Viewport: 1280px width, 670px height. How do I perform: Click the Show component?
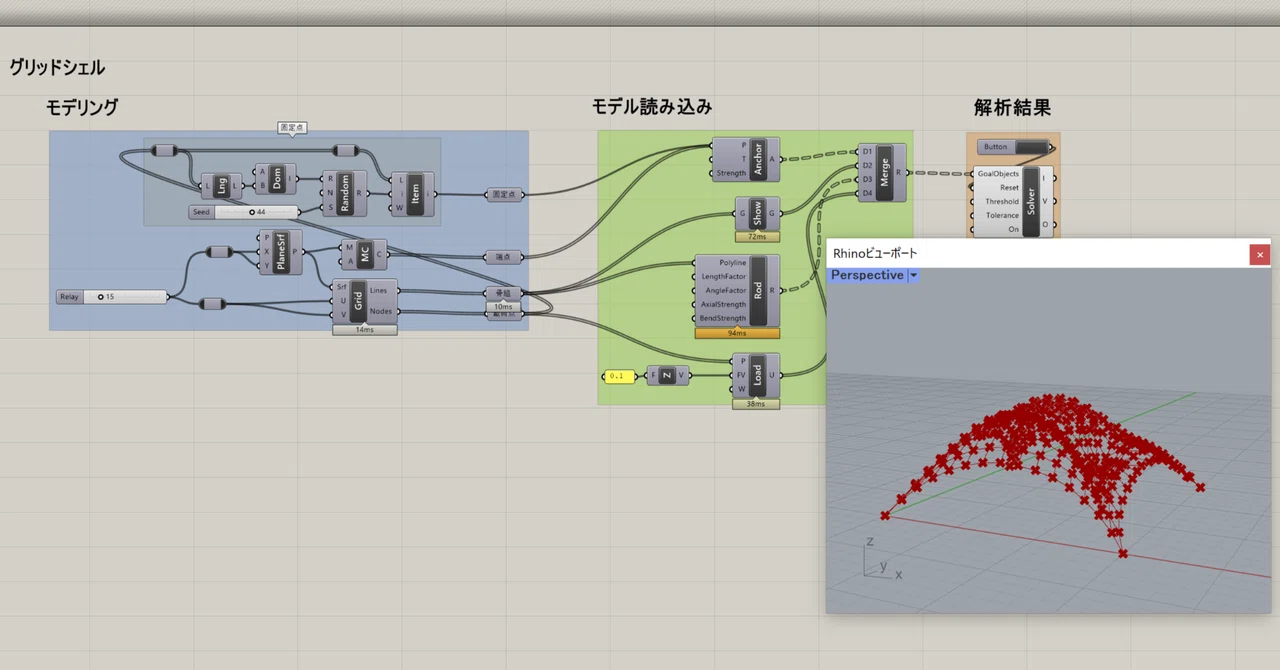757,213
